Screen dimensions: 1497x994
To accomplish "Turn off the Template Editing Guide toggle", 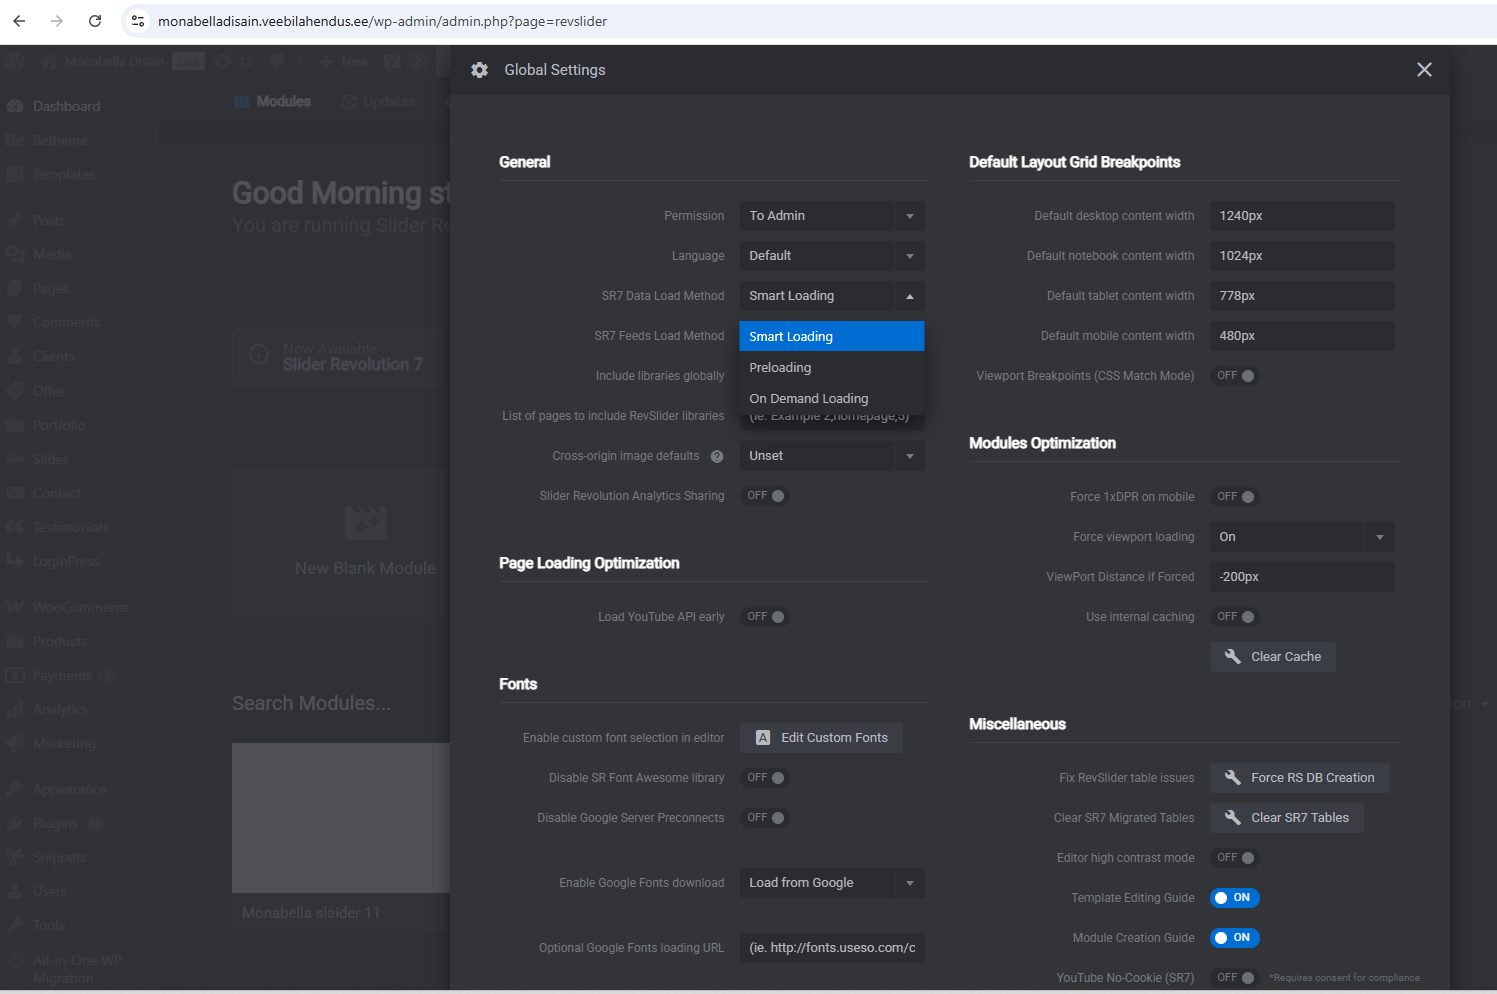I will coord(1234,898).
